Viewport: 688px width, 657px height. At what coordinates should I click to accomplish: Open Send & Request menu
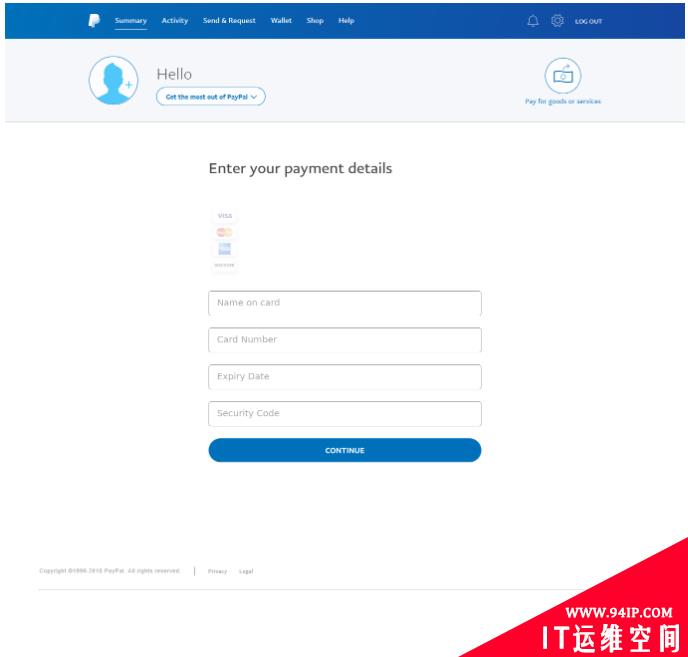(229, 21)
